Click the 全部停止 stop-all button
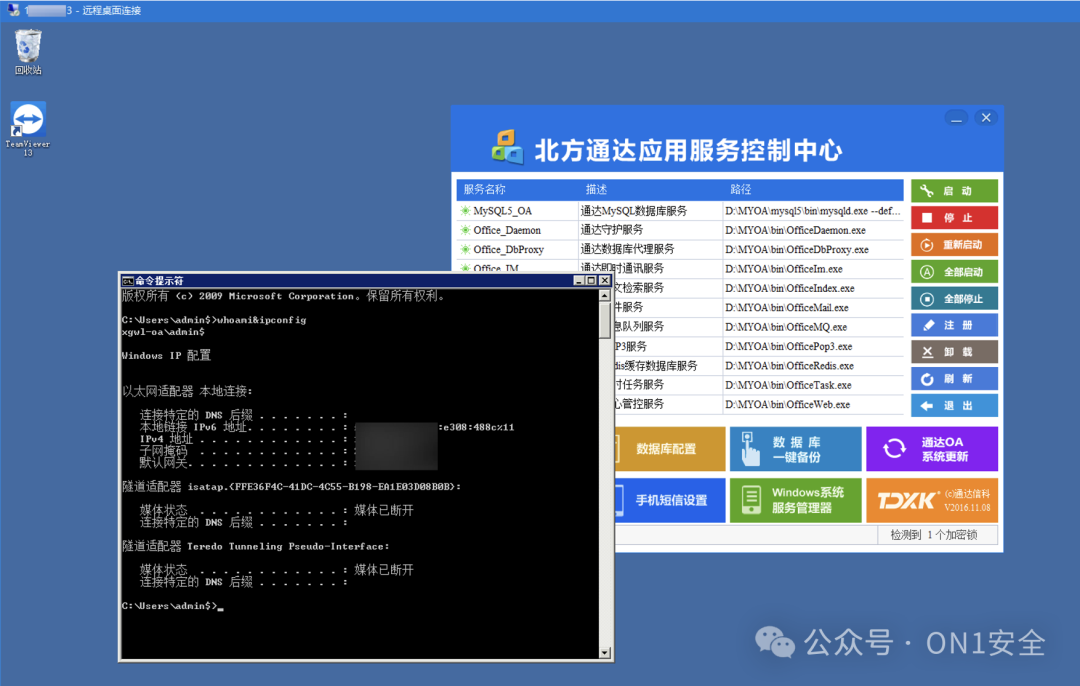Screen dimensions: 1080x686 tap(954, 298)
